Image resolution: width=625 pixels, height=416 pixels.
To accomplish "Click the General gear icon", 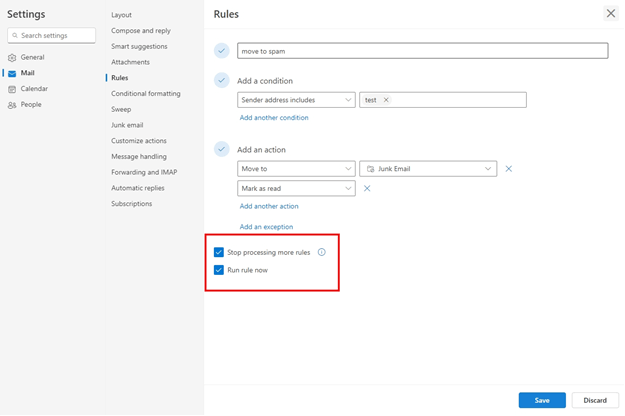I will 12,58.
